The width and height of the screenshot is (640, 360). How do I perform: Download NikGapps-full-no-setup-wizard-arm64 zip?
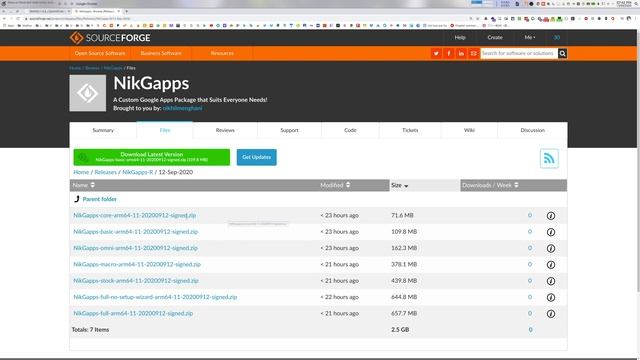pyautogui.click(x=155, y=297)
